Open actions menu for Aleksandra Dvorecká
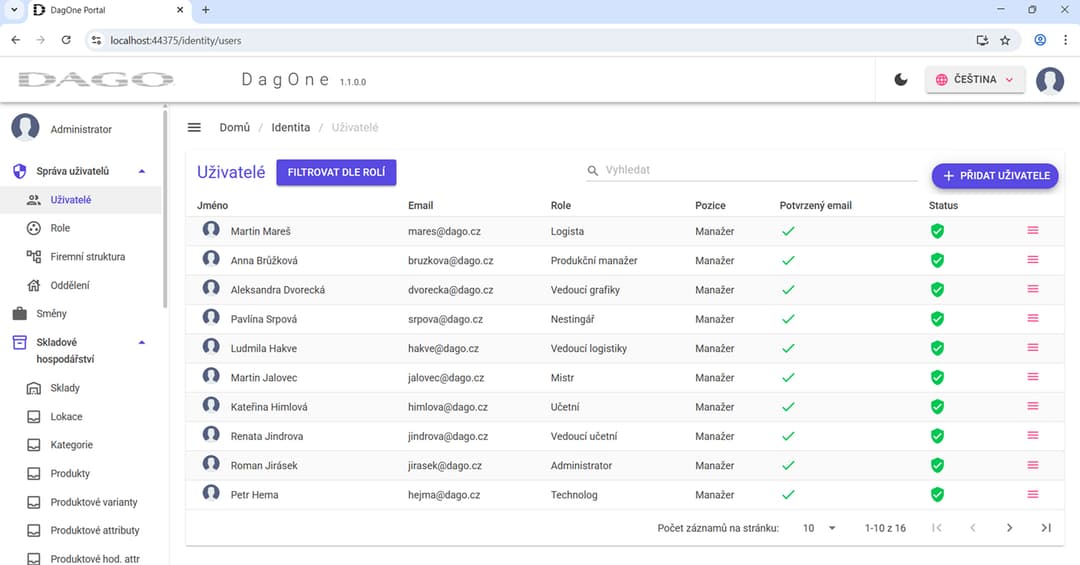This screenshot has width=1080, height=565. [x=1032, y=289]
